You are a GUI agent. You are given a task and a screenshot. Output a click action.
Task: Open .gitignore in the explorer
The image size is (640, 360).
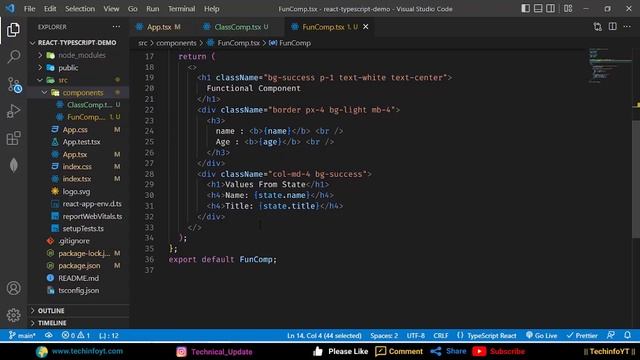coord(73,241)
